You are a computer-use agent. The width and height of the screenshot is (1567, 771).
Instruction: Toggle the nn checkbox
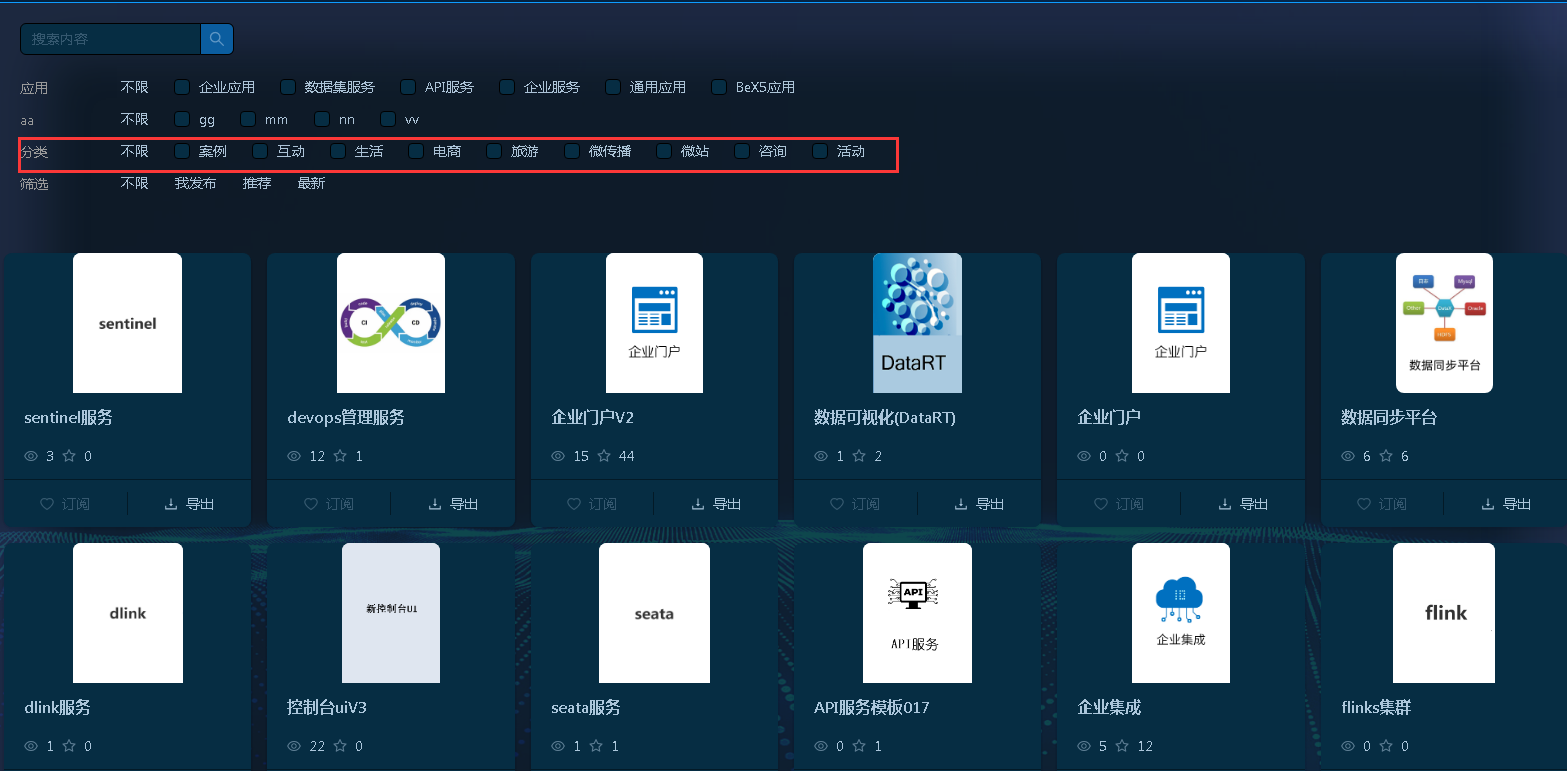(x=322, y=119)
